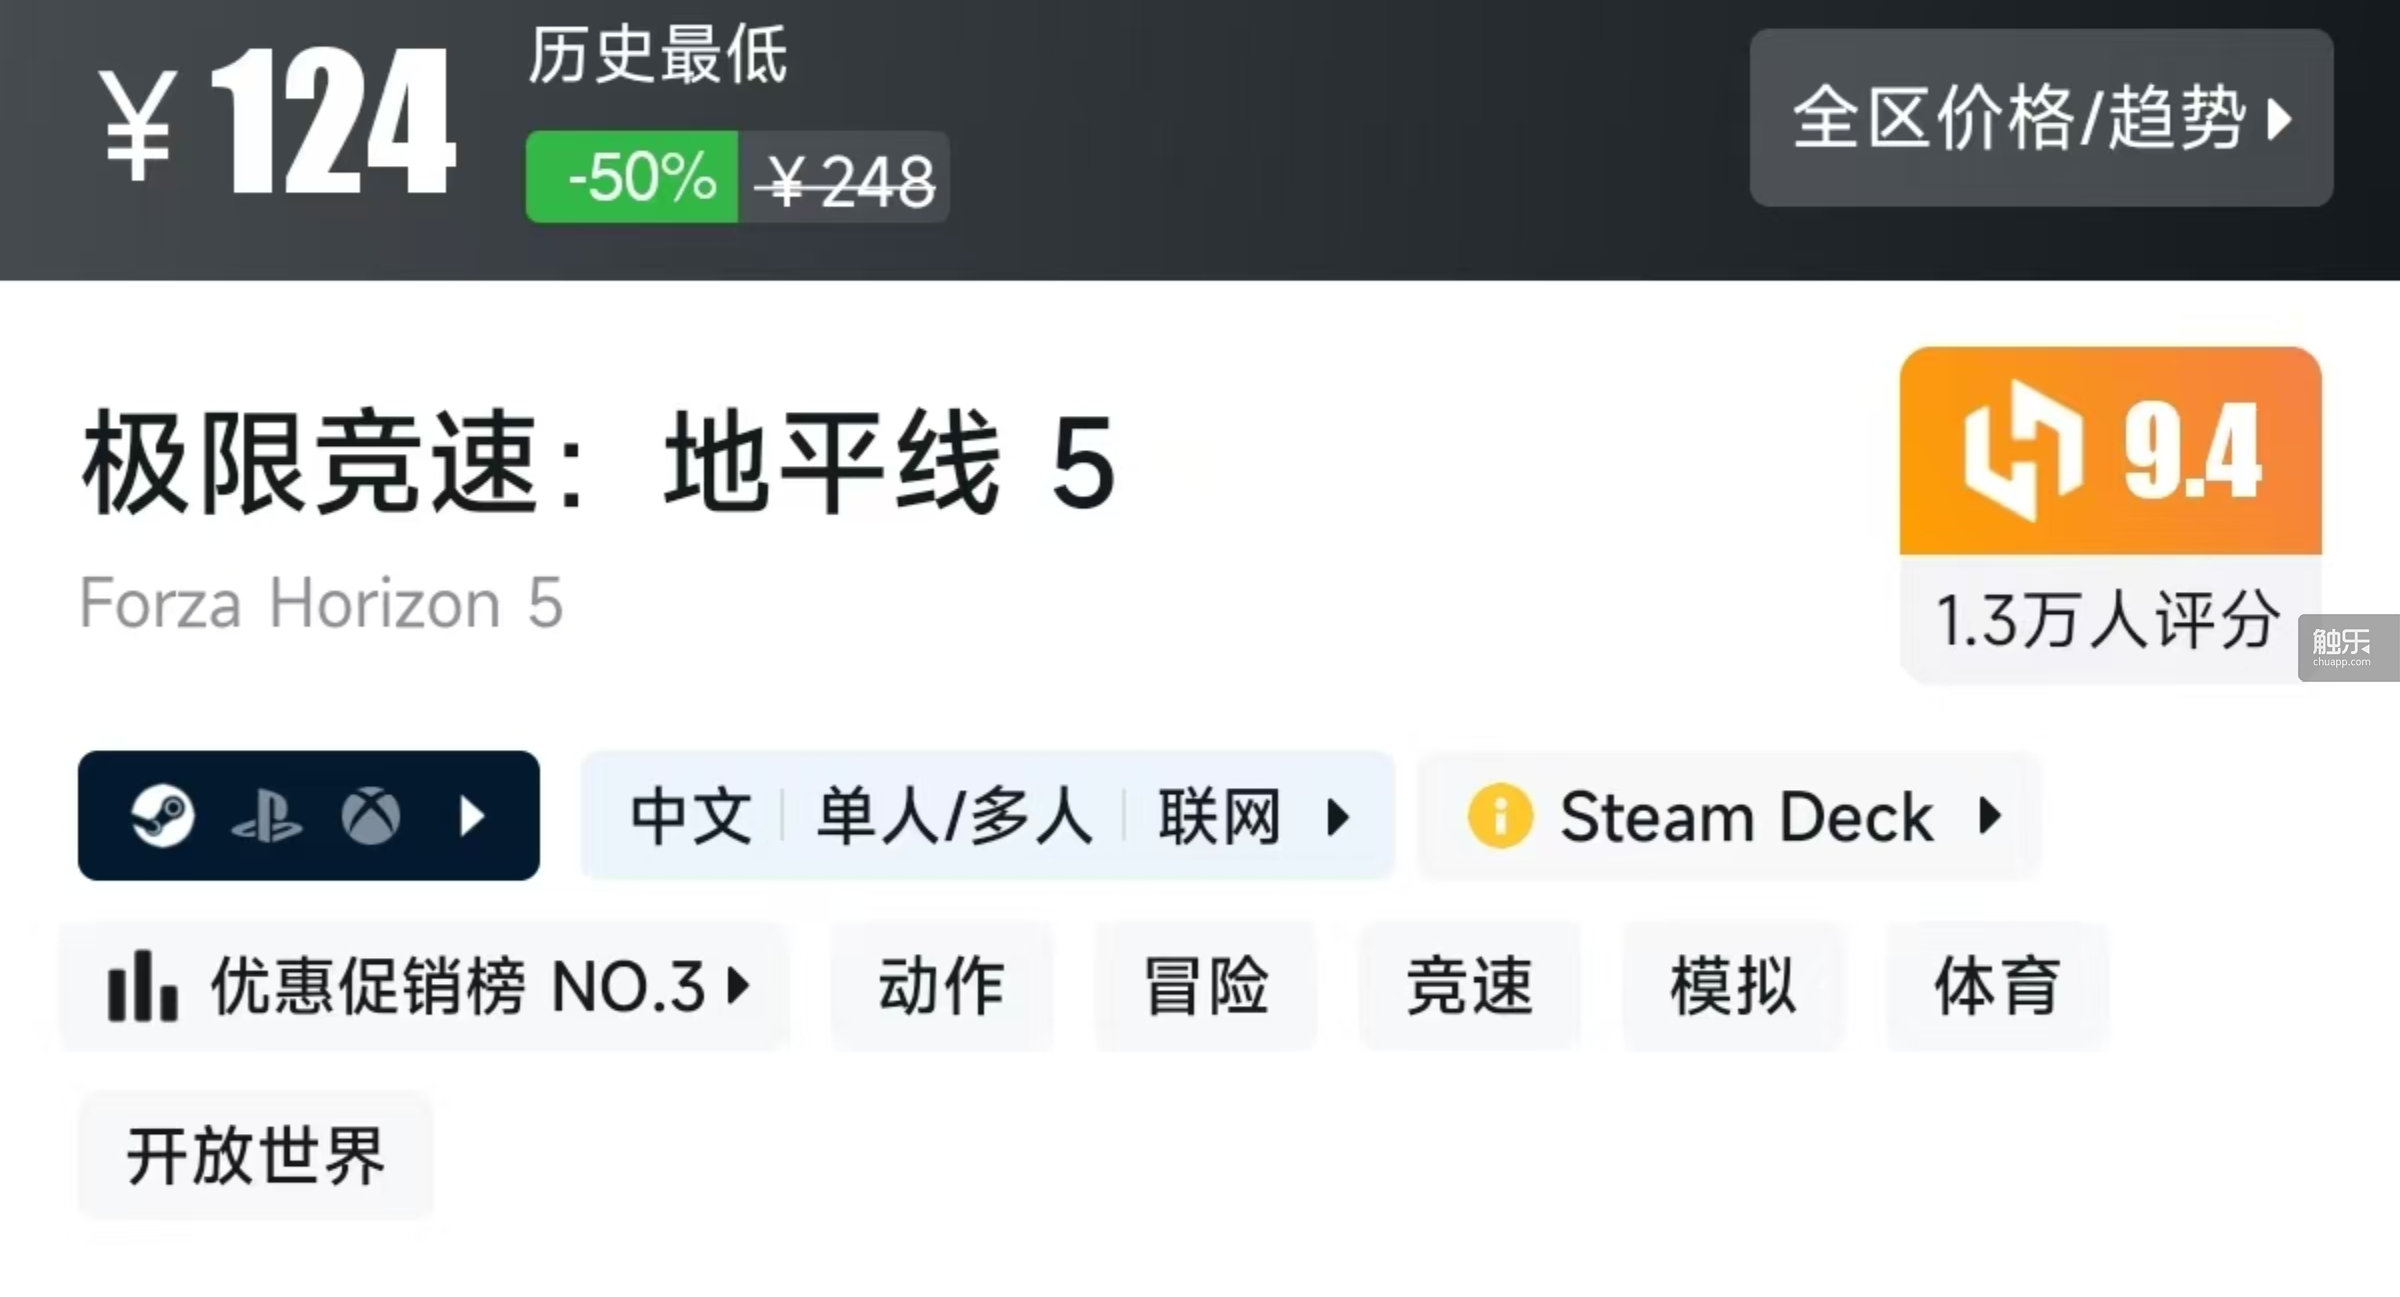The height and width of the screenshot is (1297, 2400).
Task: Select the 体育 genre tag
Action: [1998, 986]
